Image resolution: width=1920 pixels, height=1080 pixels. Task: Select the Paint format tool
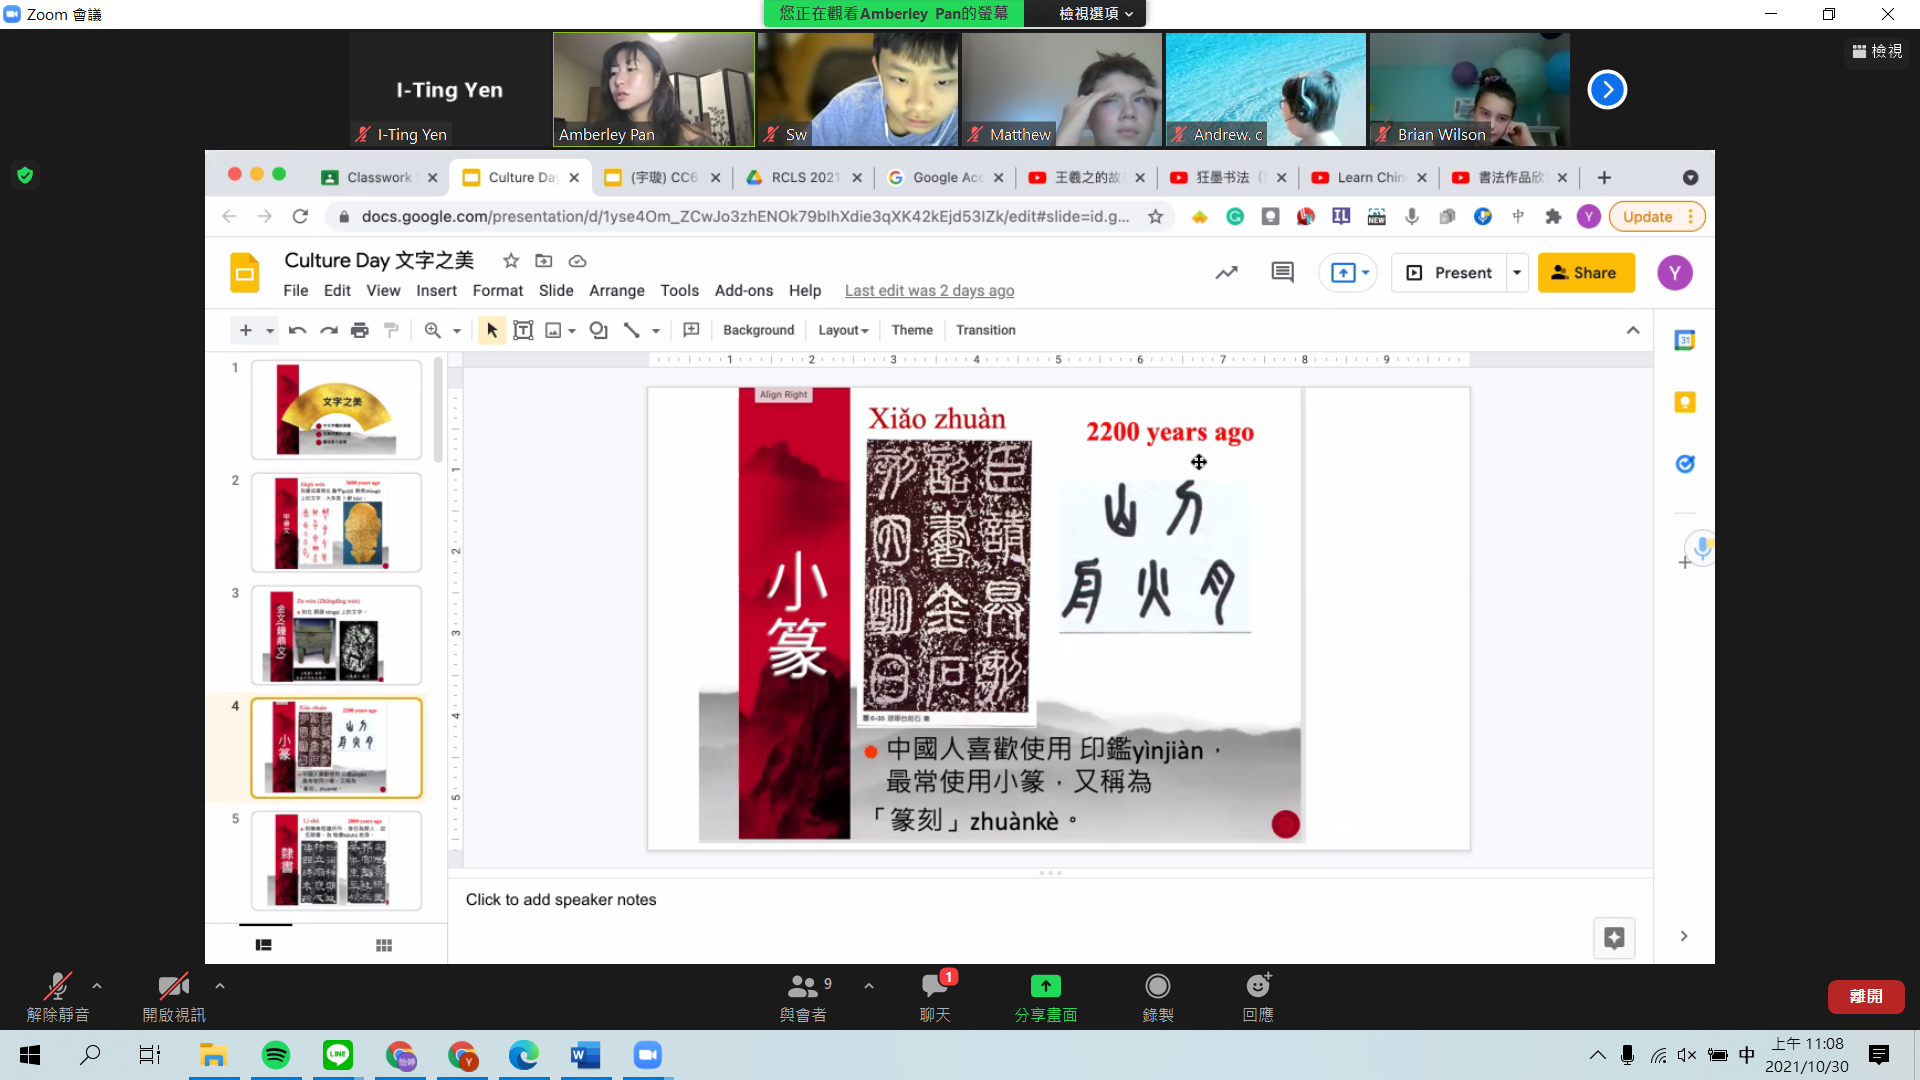(391, 330)
